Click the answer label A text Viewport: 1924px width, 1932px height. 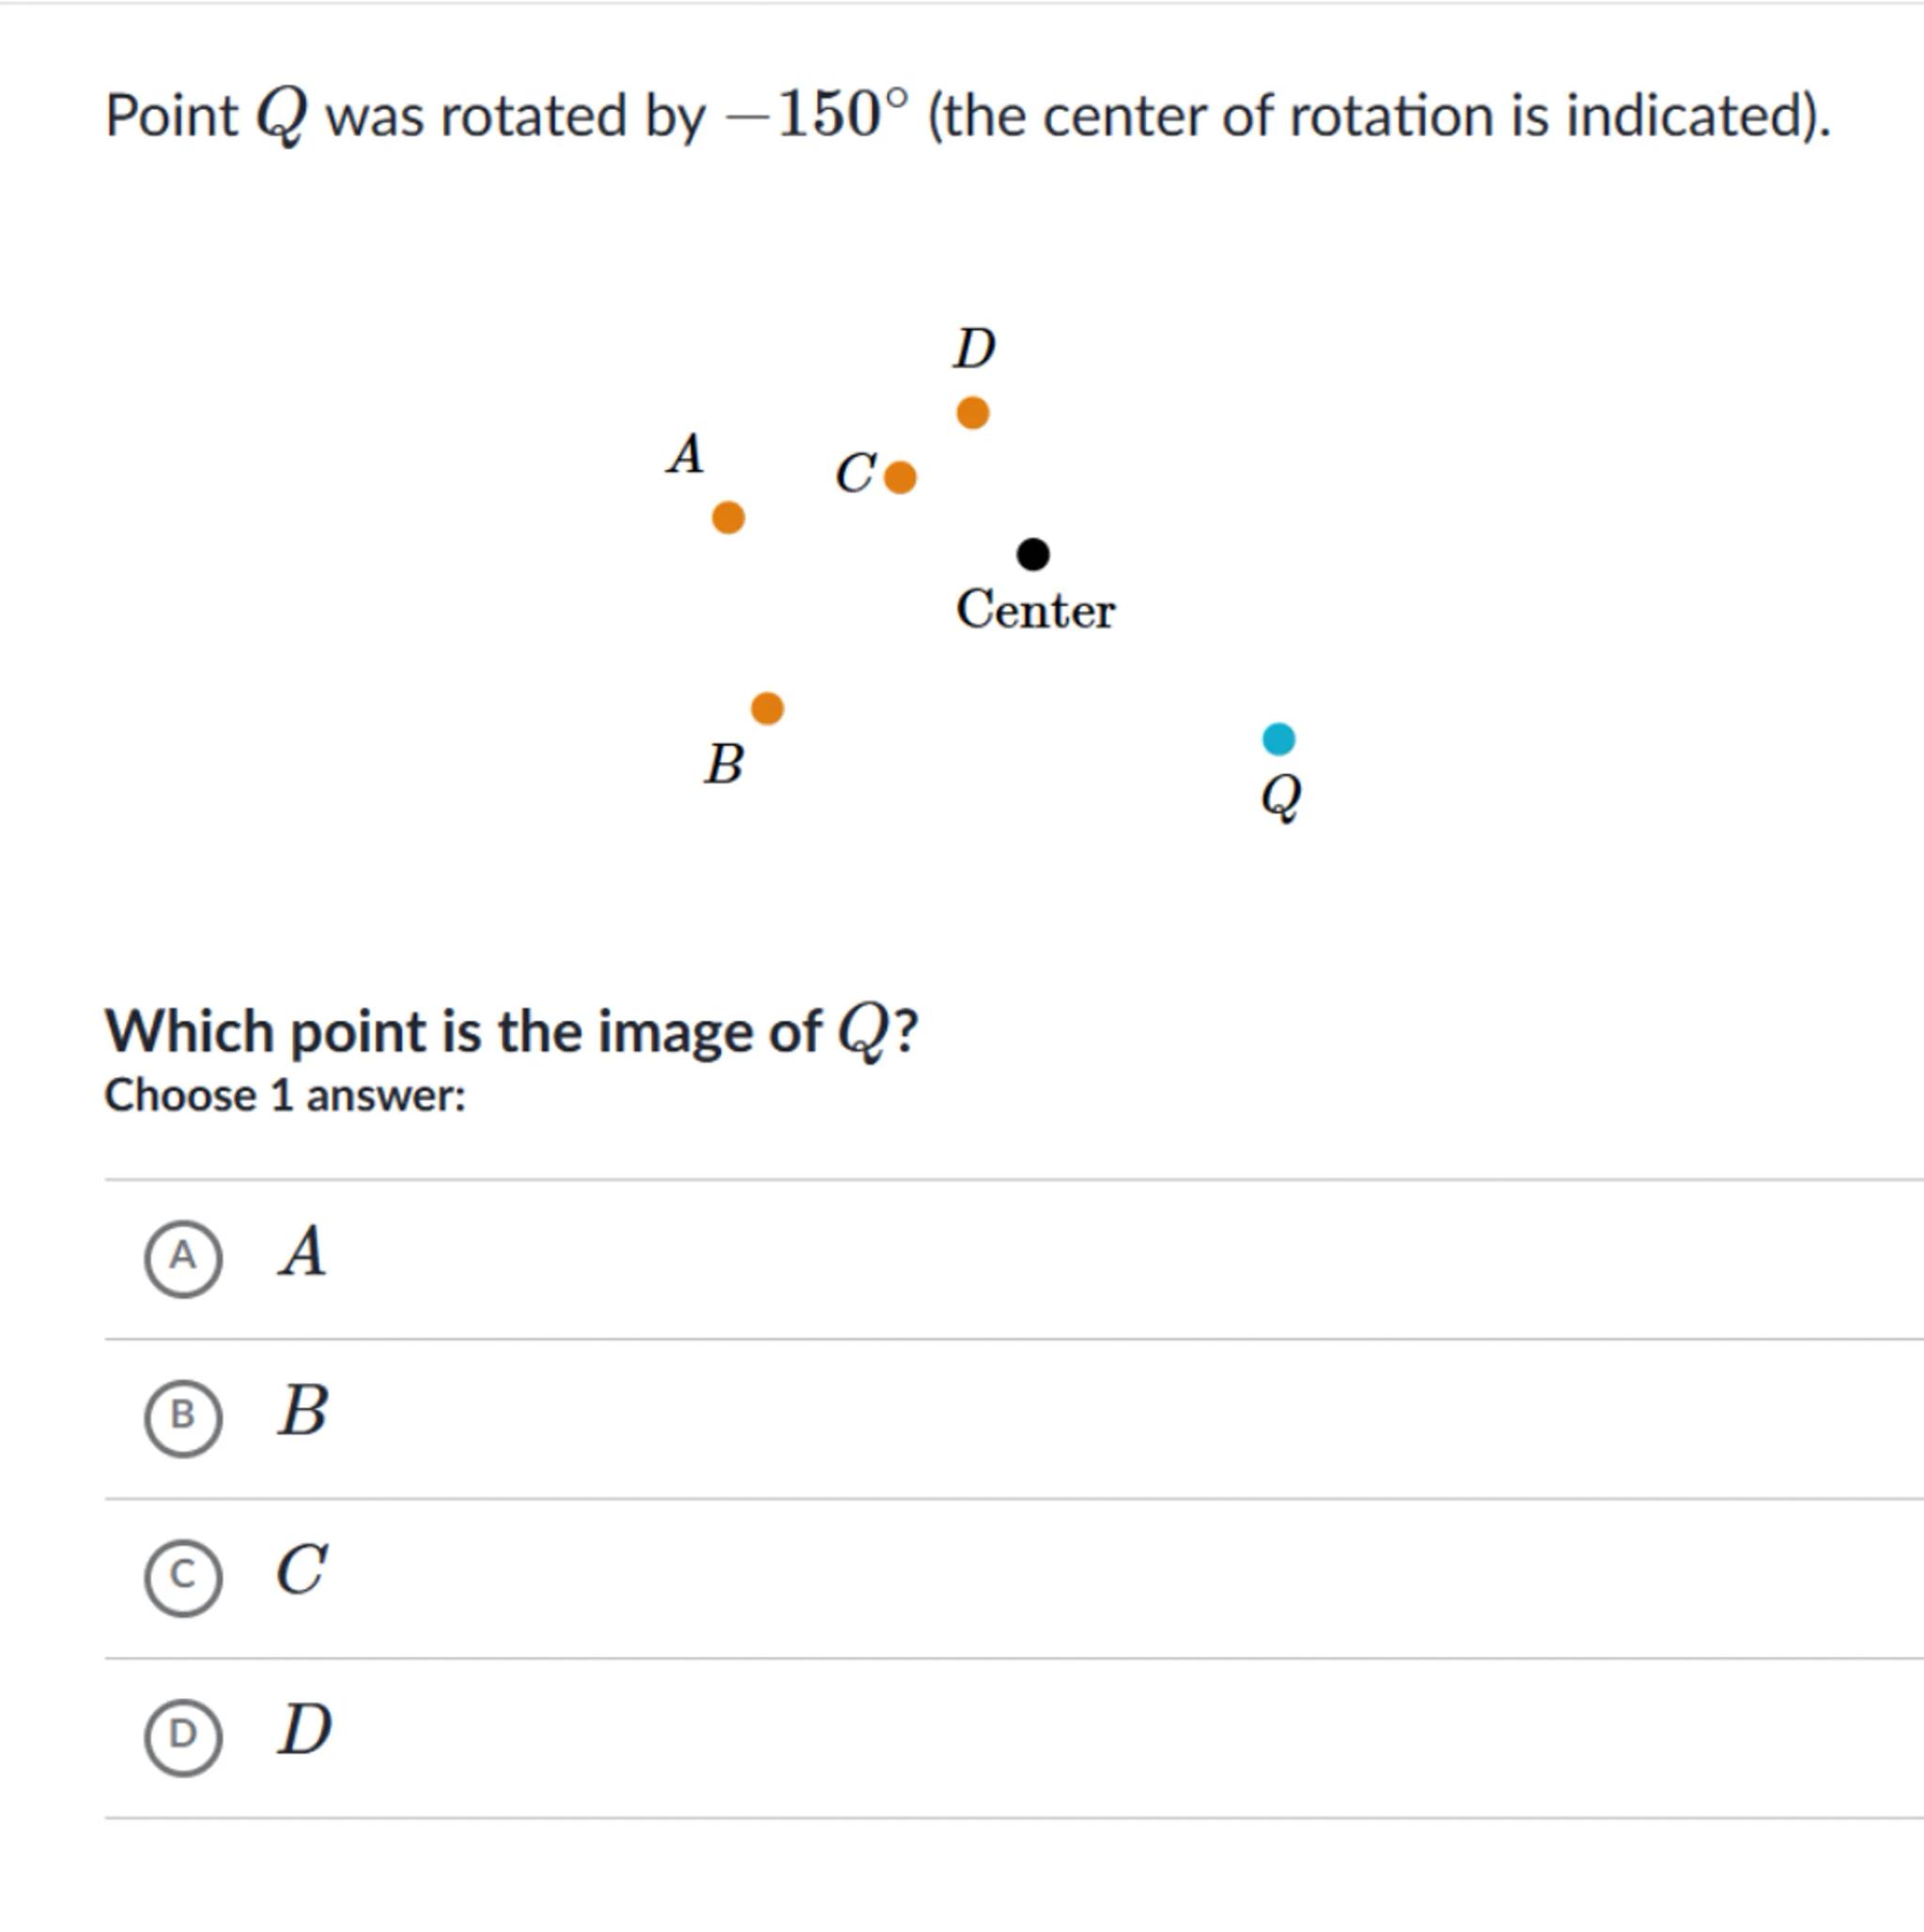[x=302, y=1252]
